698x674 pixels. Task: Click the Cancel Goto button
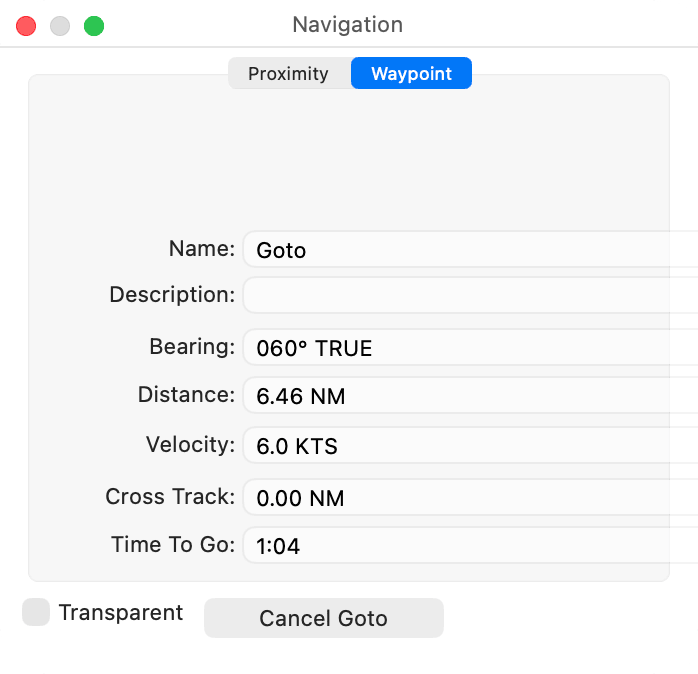(x=324, y=618)
